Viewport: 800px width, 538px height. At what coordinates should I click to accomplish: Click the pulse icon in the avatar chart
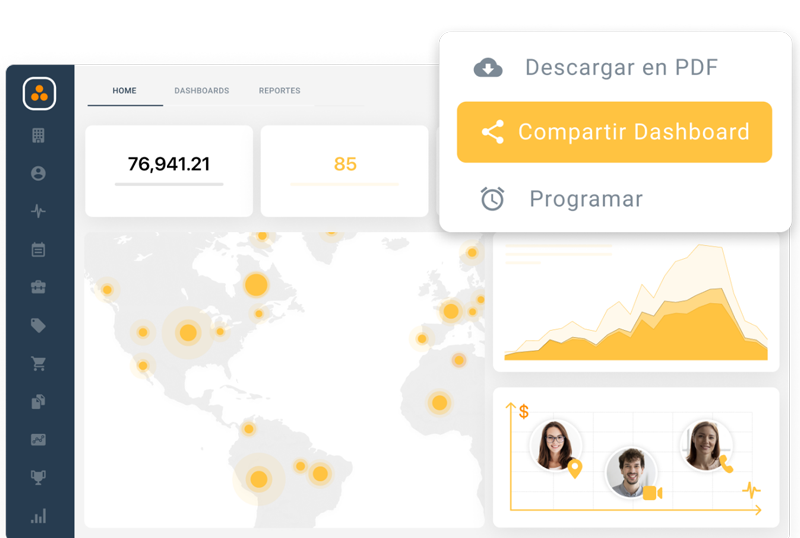click(x=751, y=491)
